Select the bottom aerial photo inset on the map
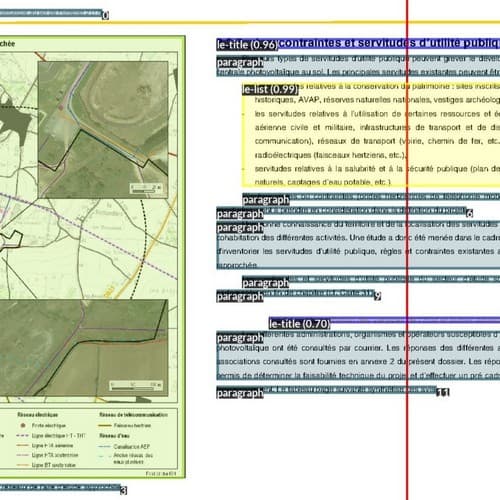Image resolution: width=500 pixels, height=500 pixels. [83, 348]
